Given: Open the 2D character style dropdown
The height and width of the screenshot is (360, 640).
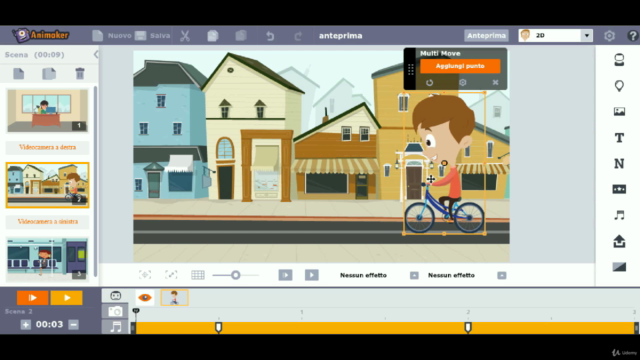Looking at the screenshot, I should [556, 36].
